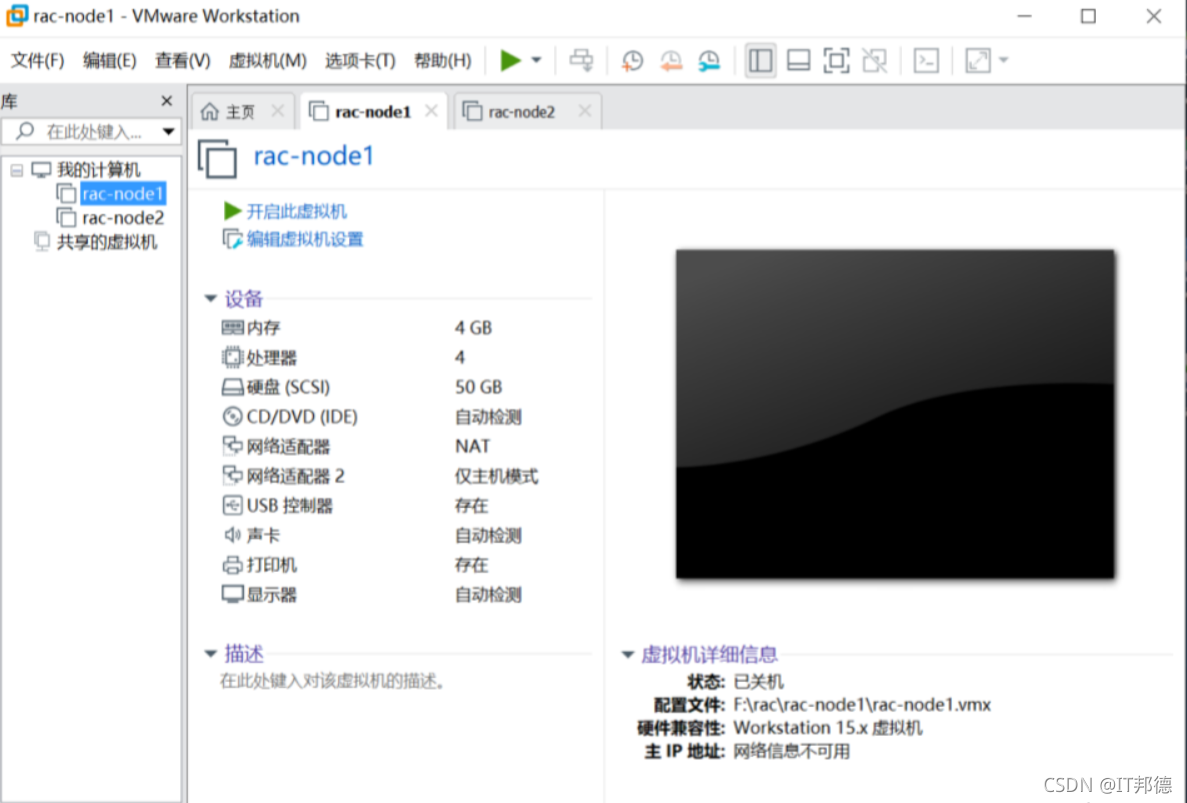Close the rac-node2 tab
The height and width of the screenshot is (803, 1187).
(x=584, y=111)
